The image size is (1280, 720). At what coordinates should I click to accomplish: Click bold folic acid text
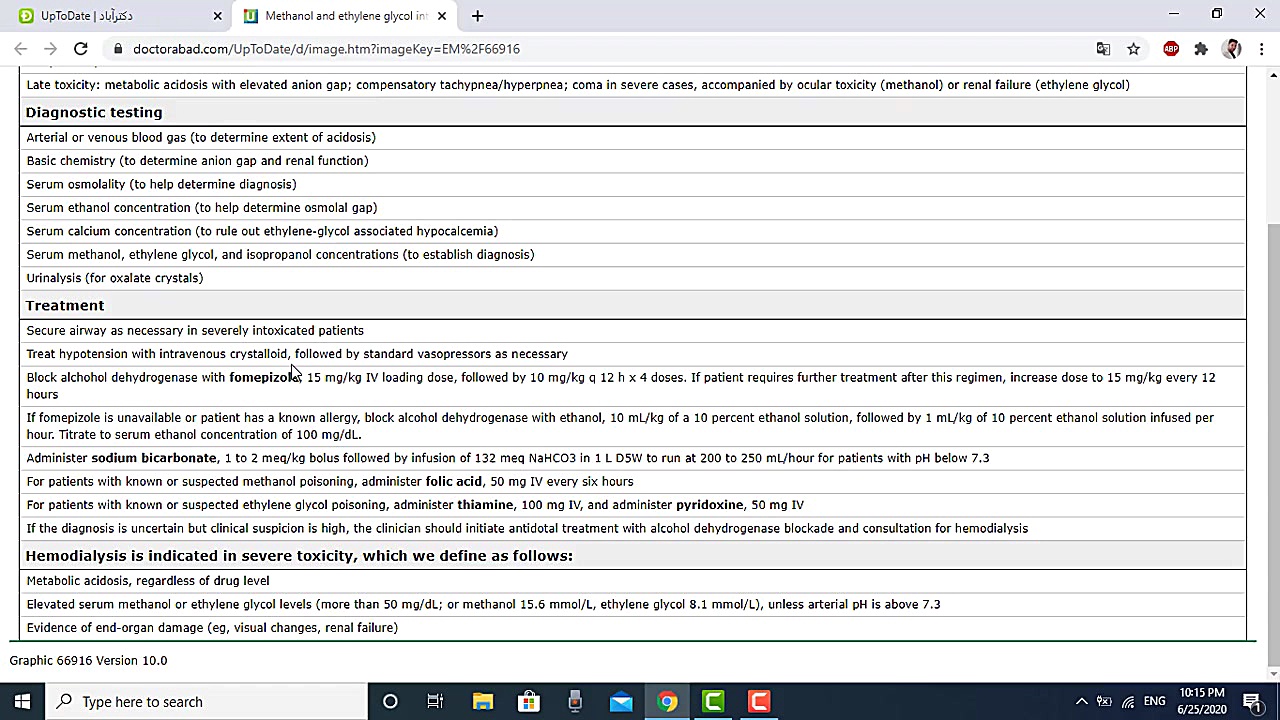click(454, 481)
